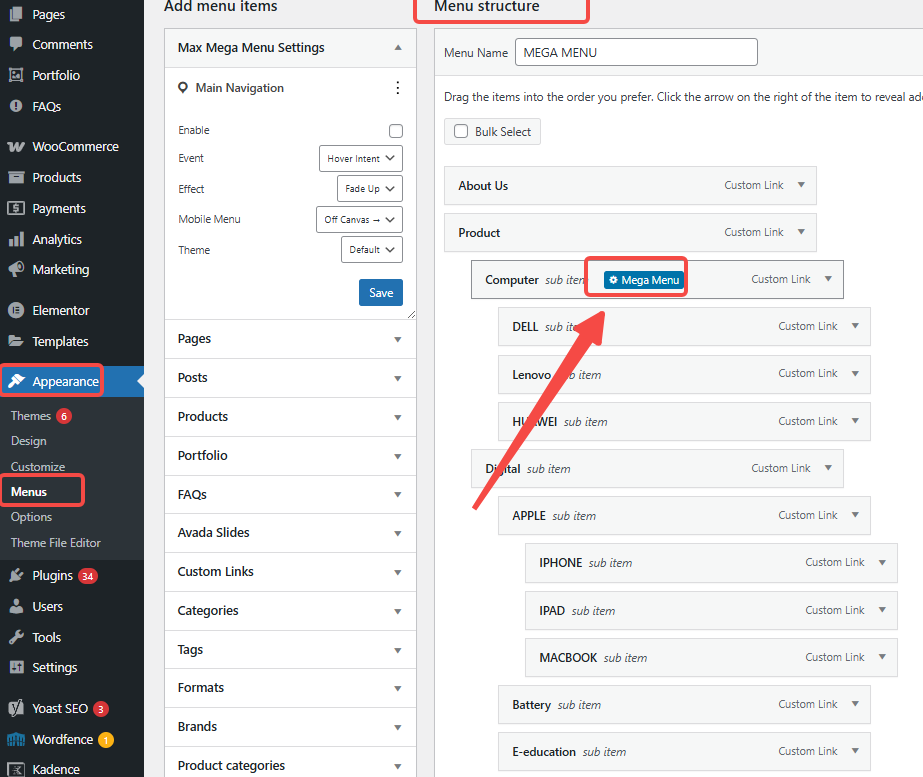Open the Effect dropdown showing Fade Up
The width and height of the screenshot is (923, 777).
(369, 189)
